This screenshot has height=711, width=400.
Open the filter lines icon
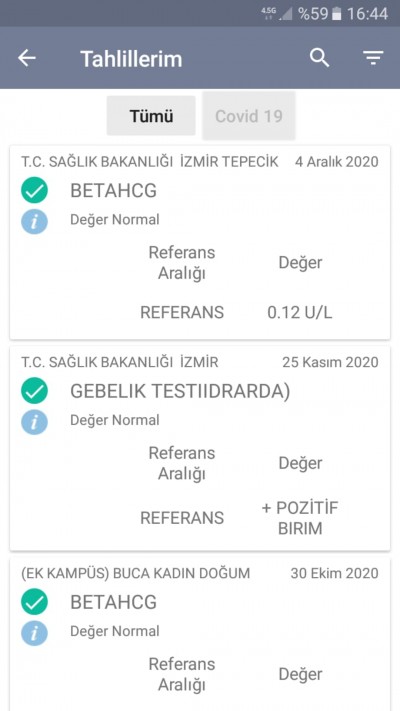(373, 58)
